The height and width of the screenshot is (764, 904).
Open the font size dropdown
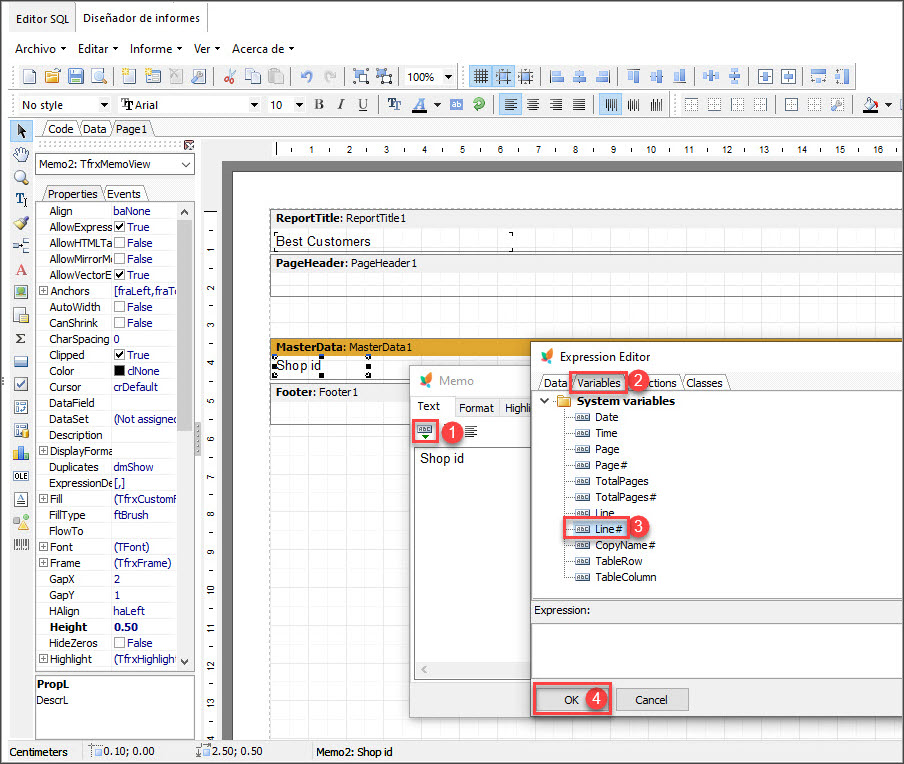pyautogui.click(x=299, y=105)
